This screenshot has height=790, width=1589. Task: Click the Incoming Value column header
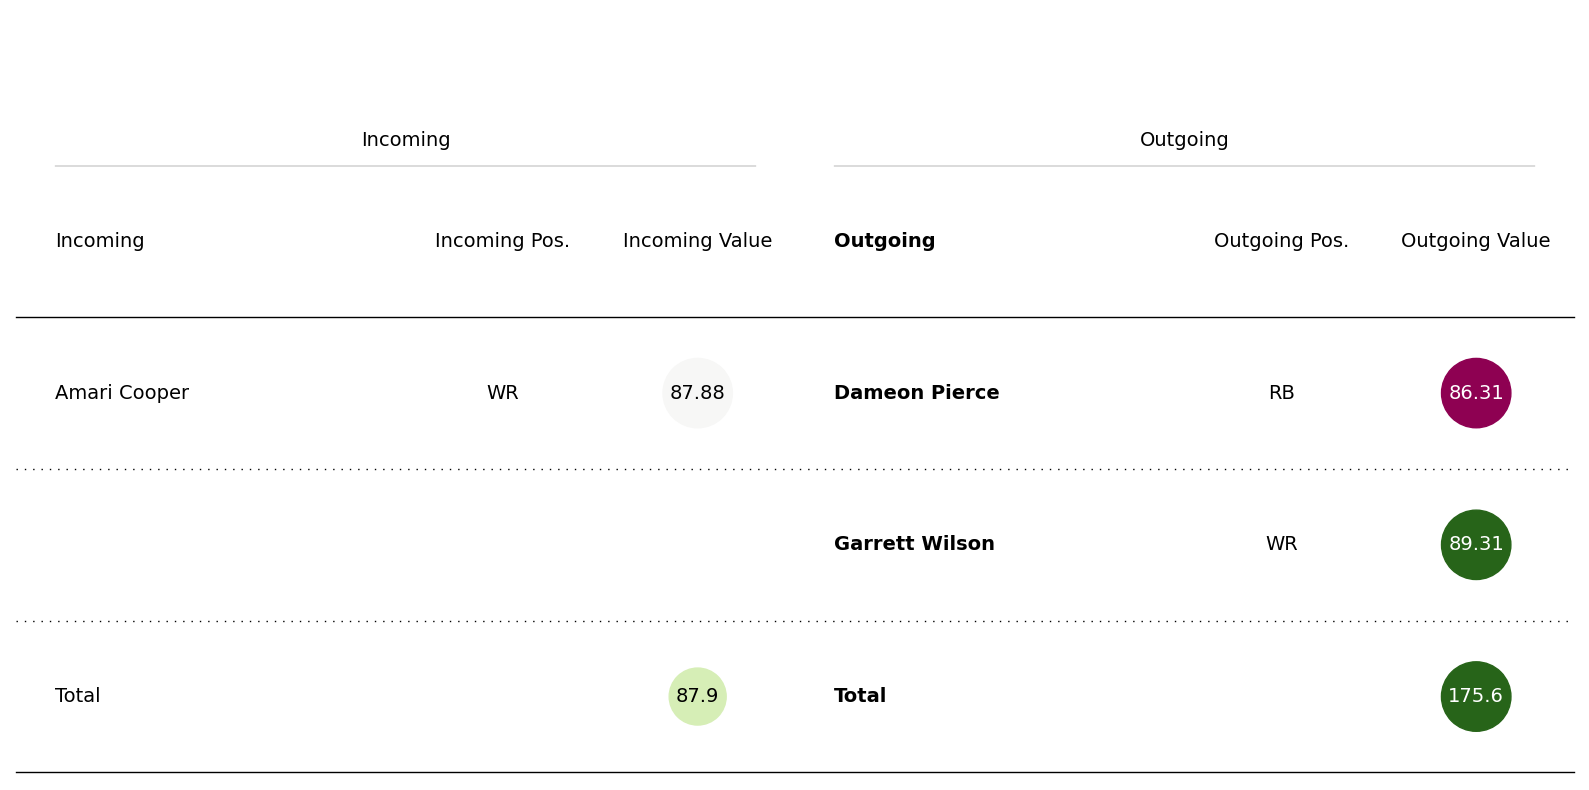[x=697, y=241]
